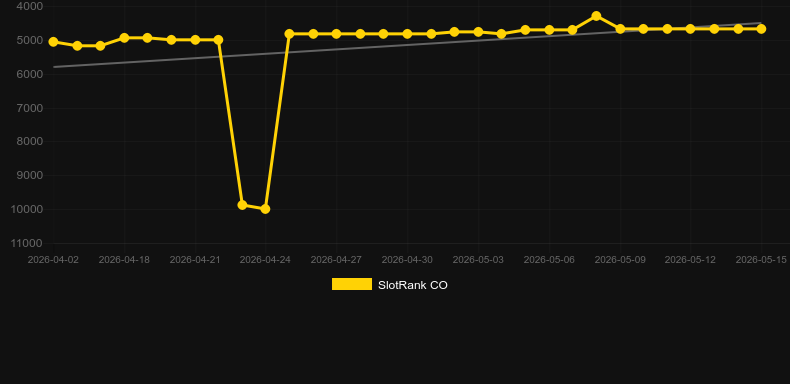This screenshot has height=384, width=790.
Task: Select the data point above 2026-04-30
Action: (x=407, y=34)
